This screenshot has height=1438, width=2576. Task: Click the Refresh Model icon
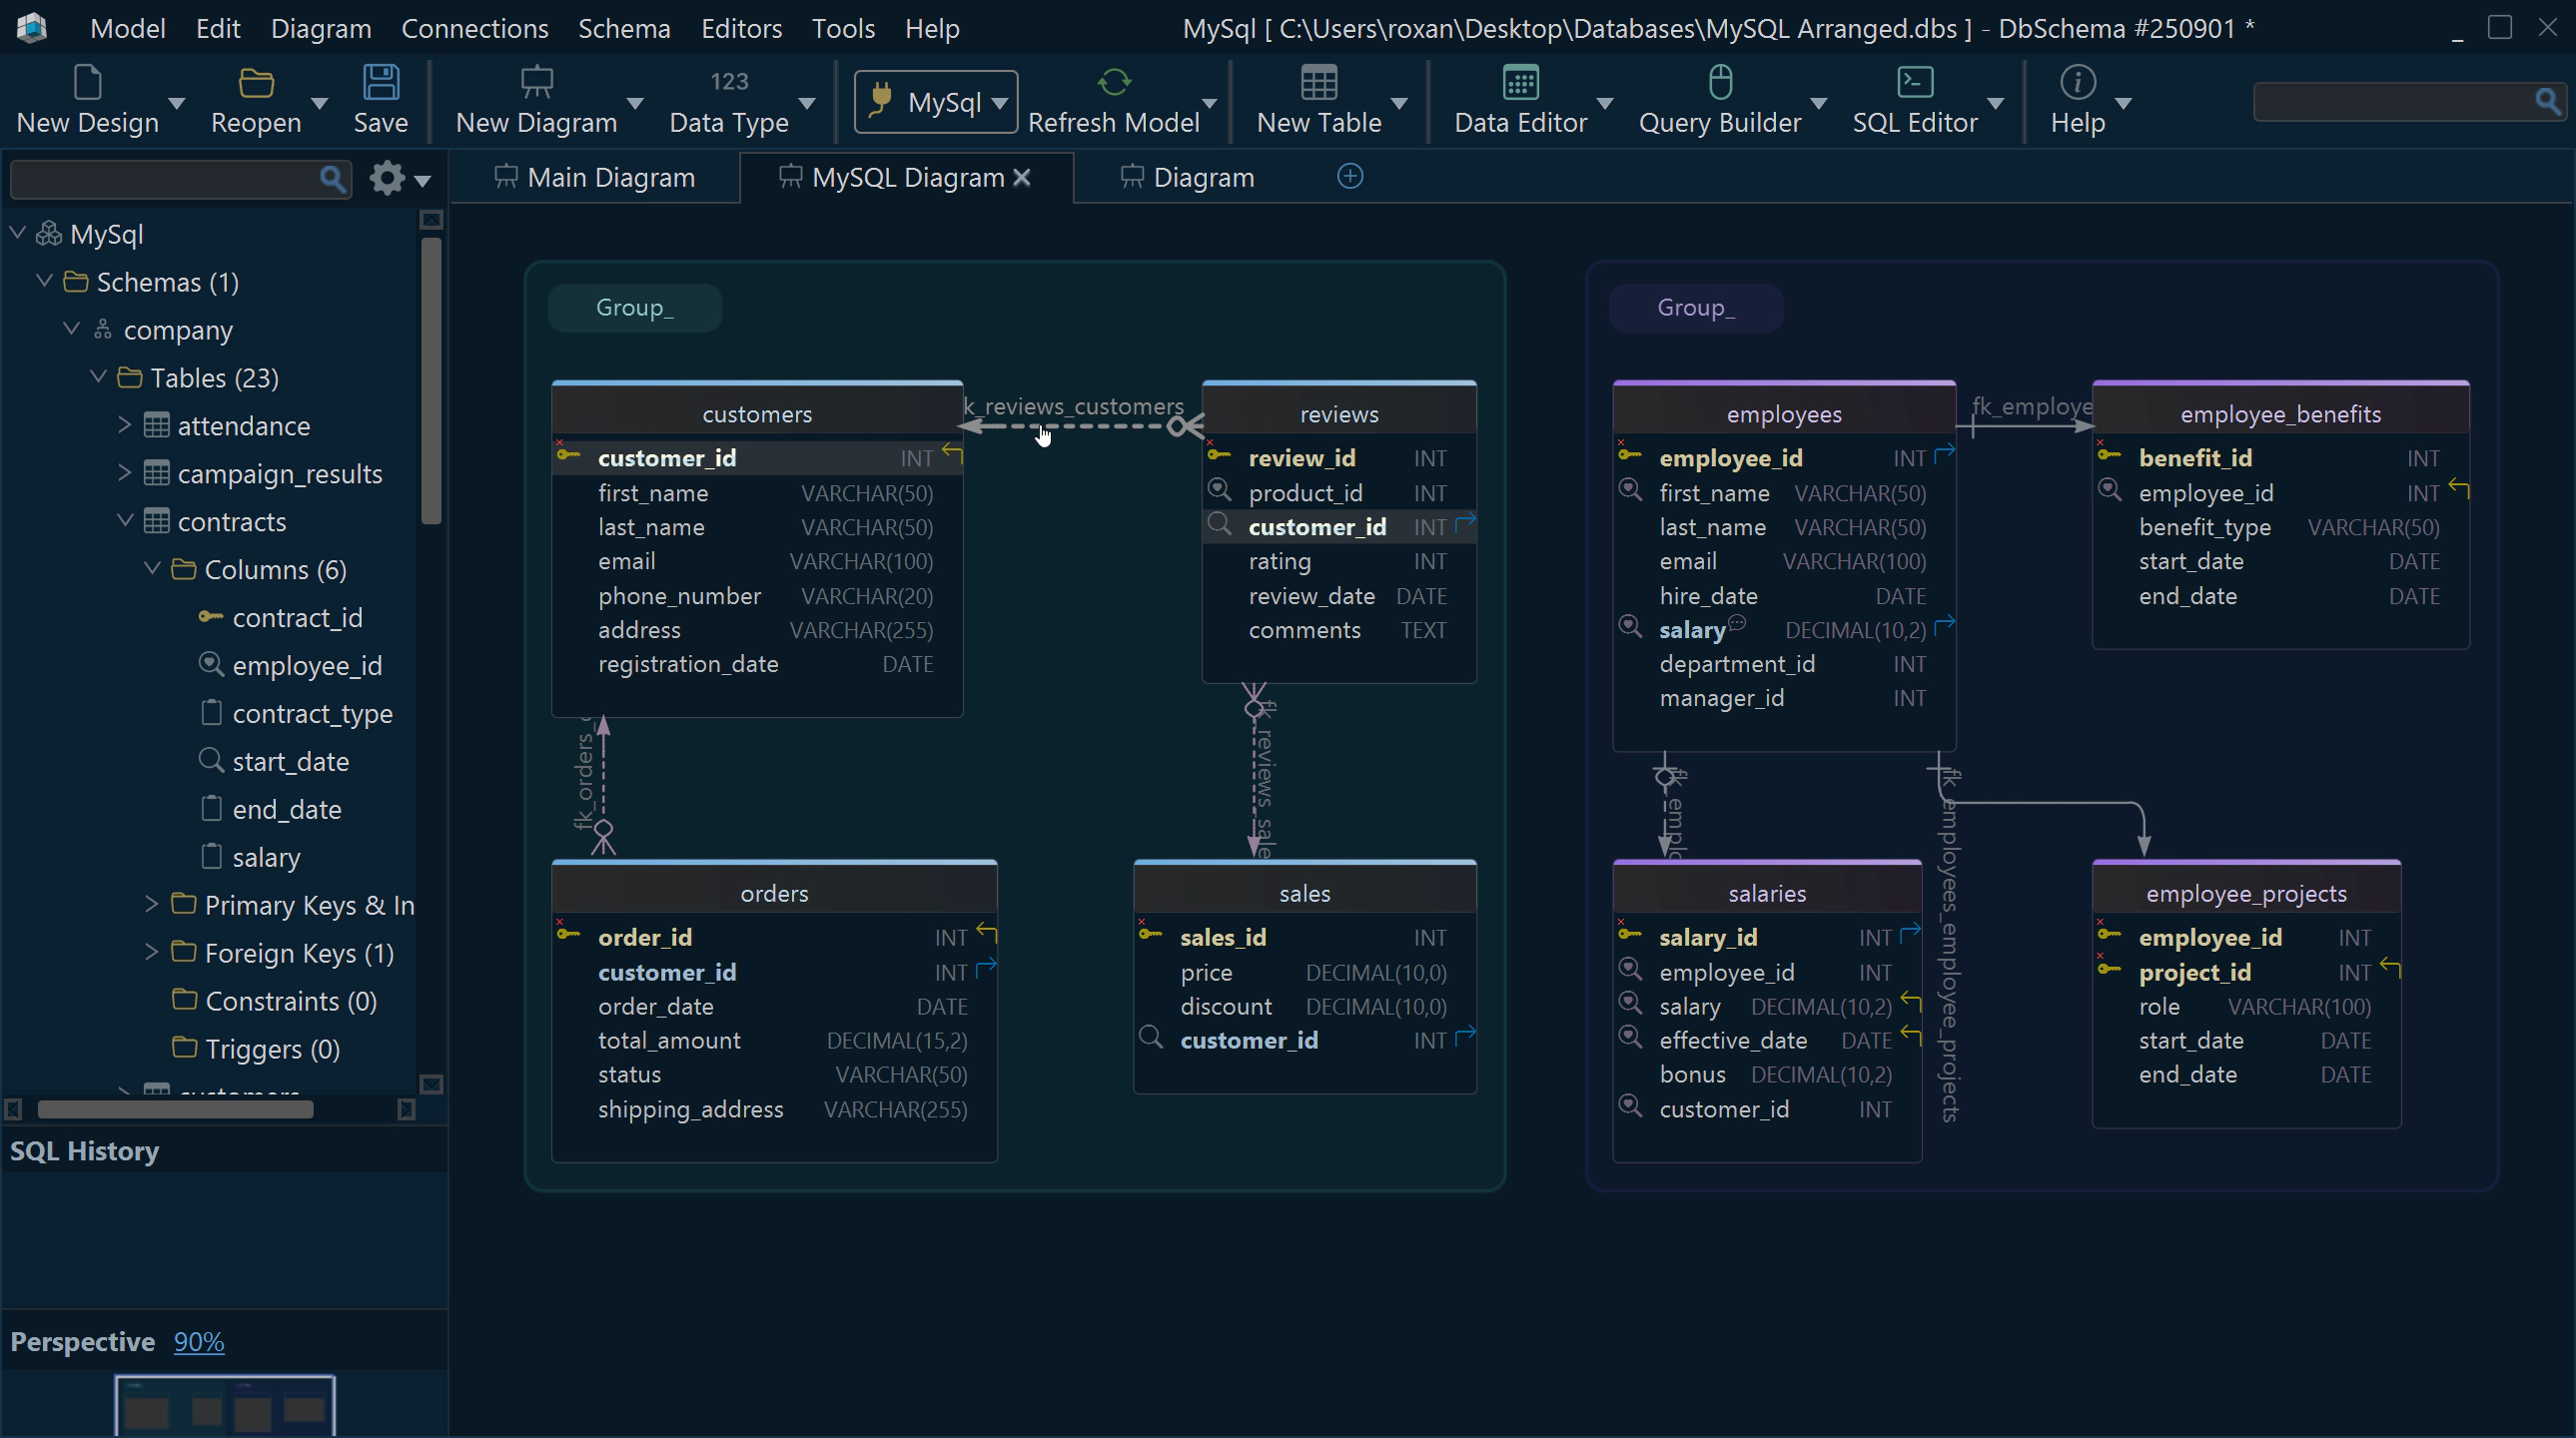(1114, 83)
